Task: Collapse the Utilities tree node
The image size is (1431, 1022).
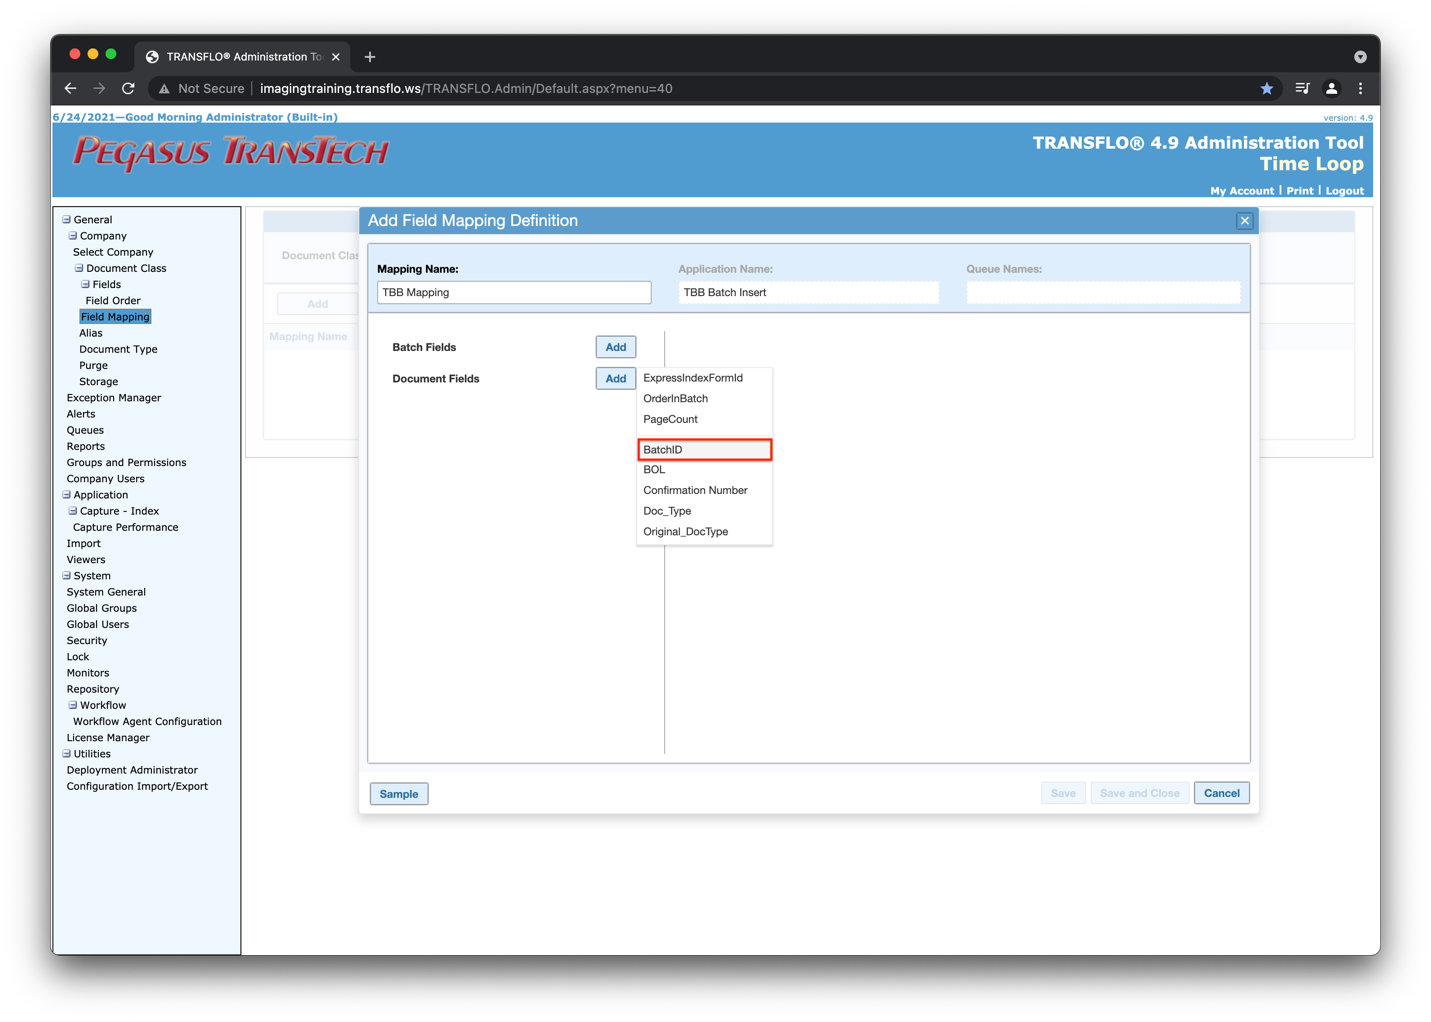Action: pyautogui.click(x=67, y=753)
